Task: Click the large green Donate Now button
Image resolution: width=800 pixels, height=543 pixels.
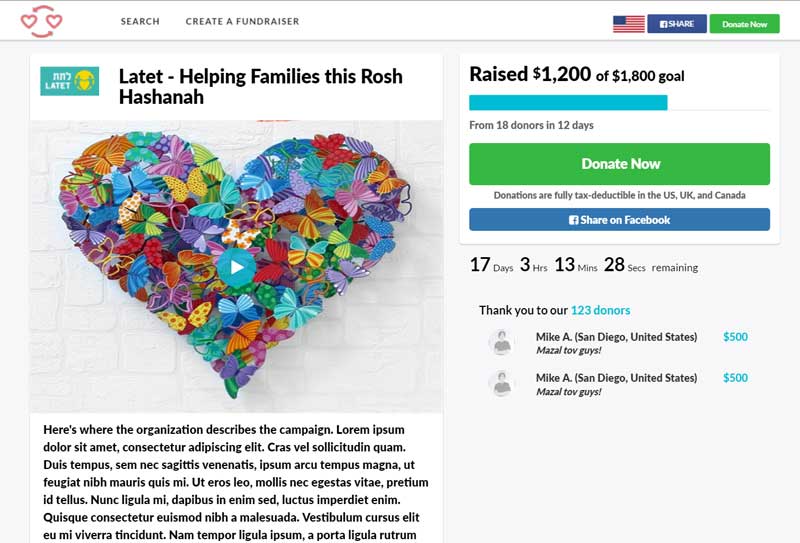Action: 619,164
